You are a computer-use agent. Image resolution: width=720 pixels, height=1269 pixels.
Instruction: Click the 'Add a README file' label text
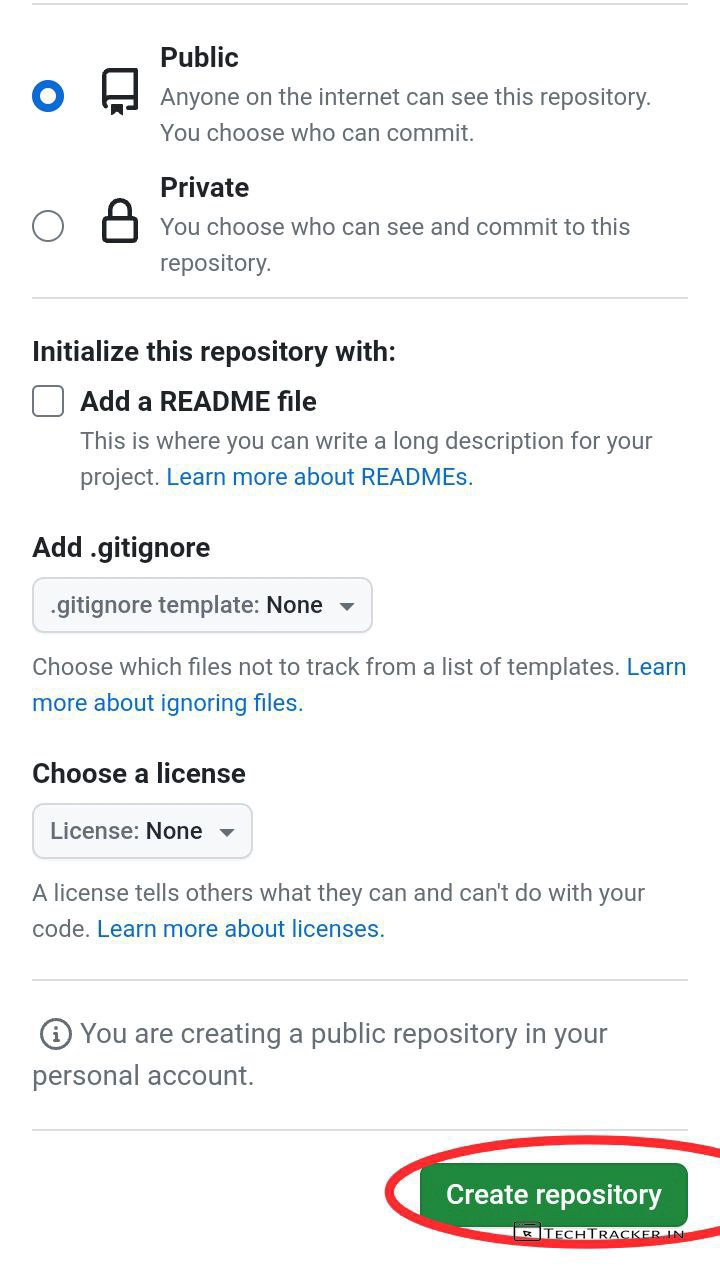(x=198, y=401)
